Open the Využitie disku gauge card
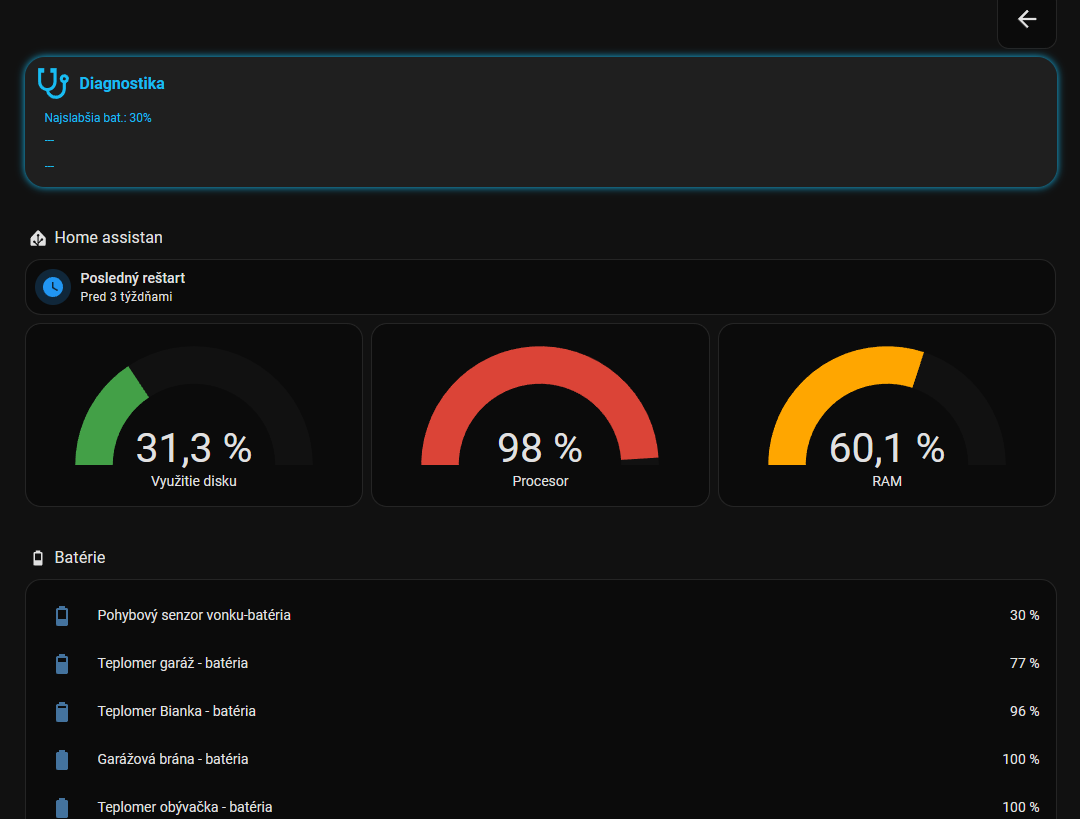1080x819 pixels. click(x=193, y=415)
